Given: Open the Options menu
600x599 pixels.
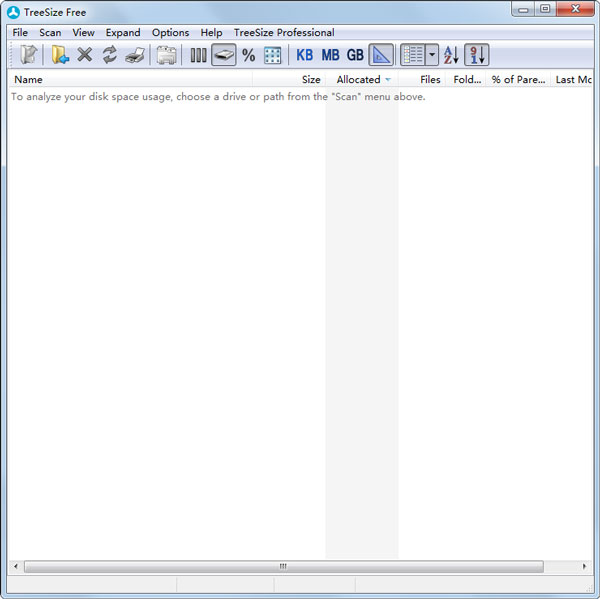Looking at the screenshot, I should pos(170,33).
